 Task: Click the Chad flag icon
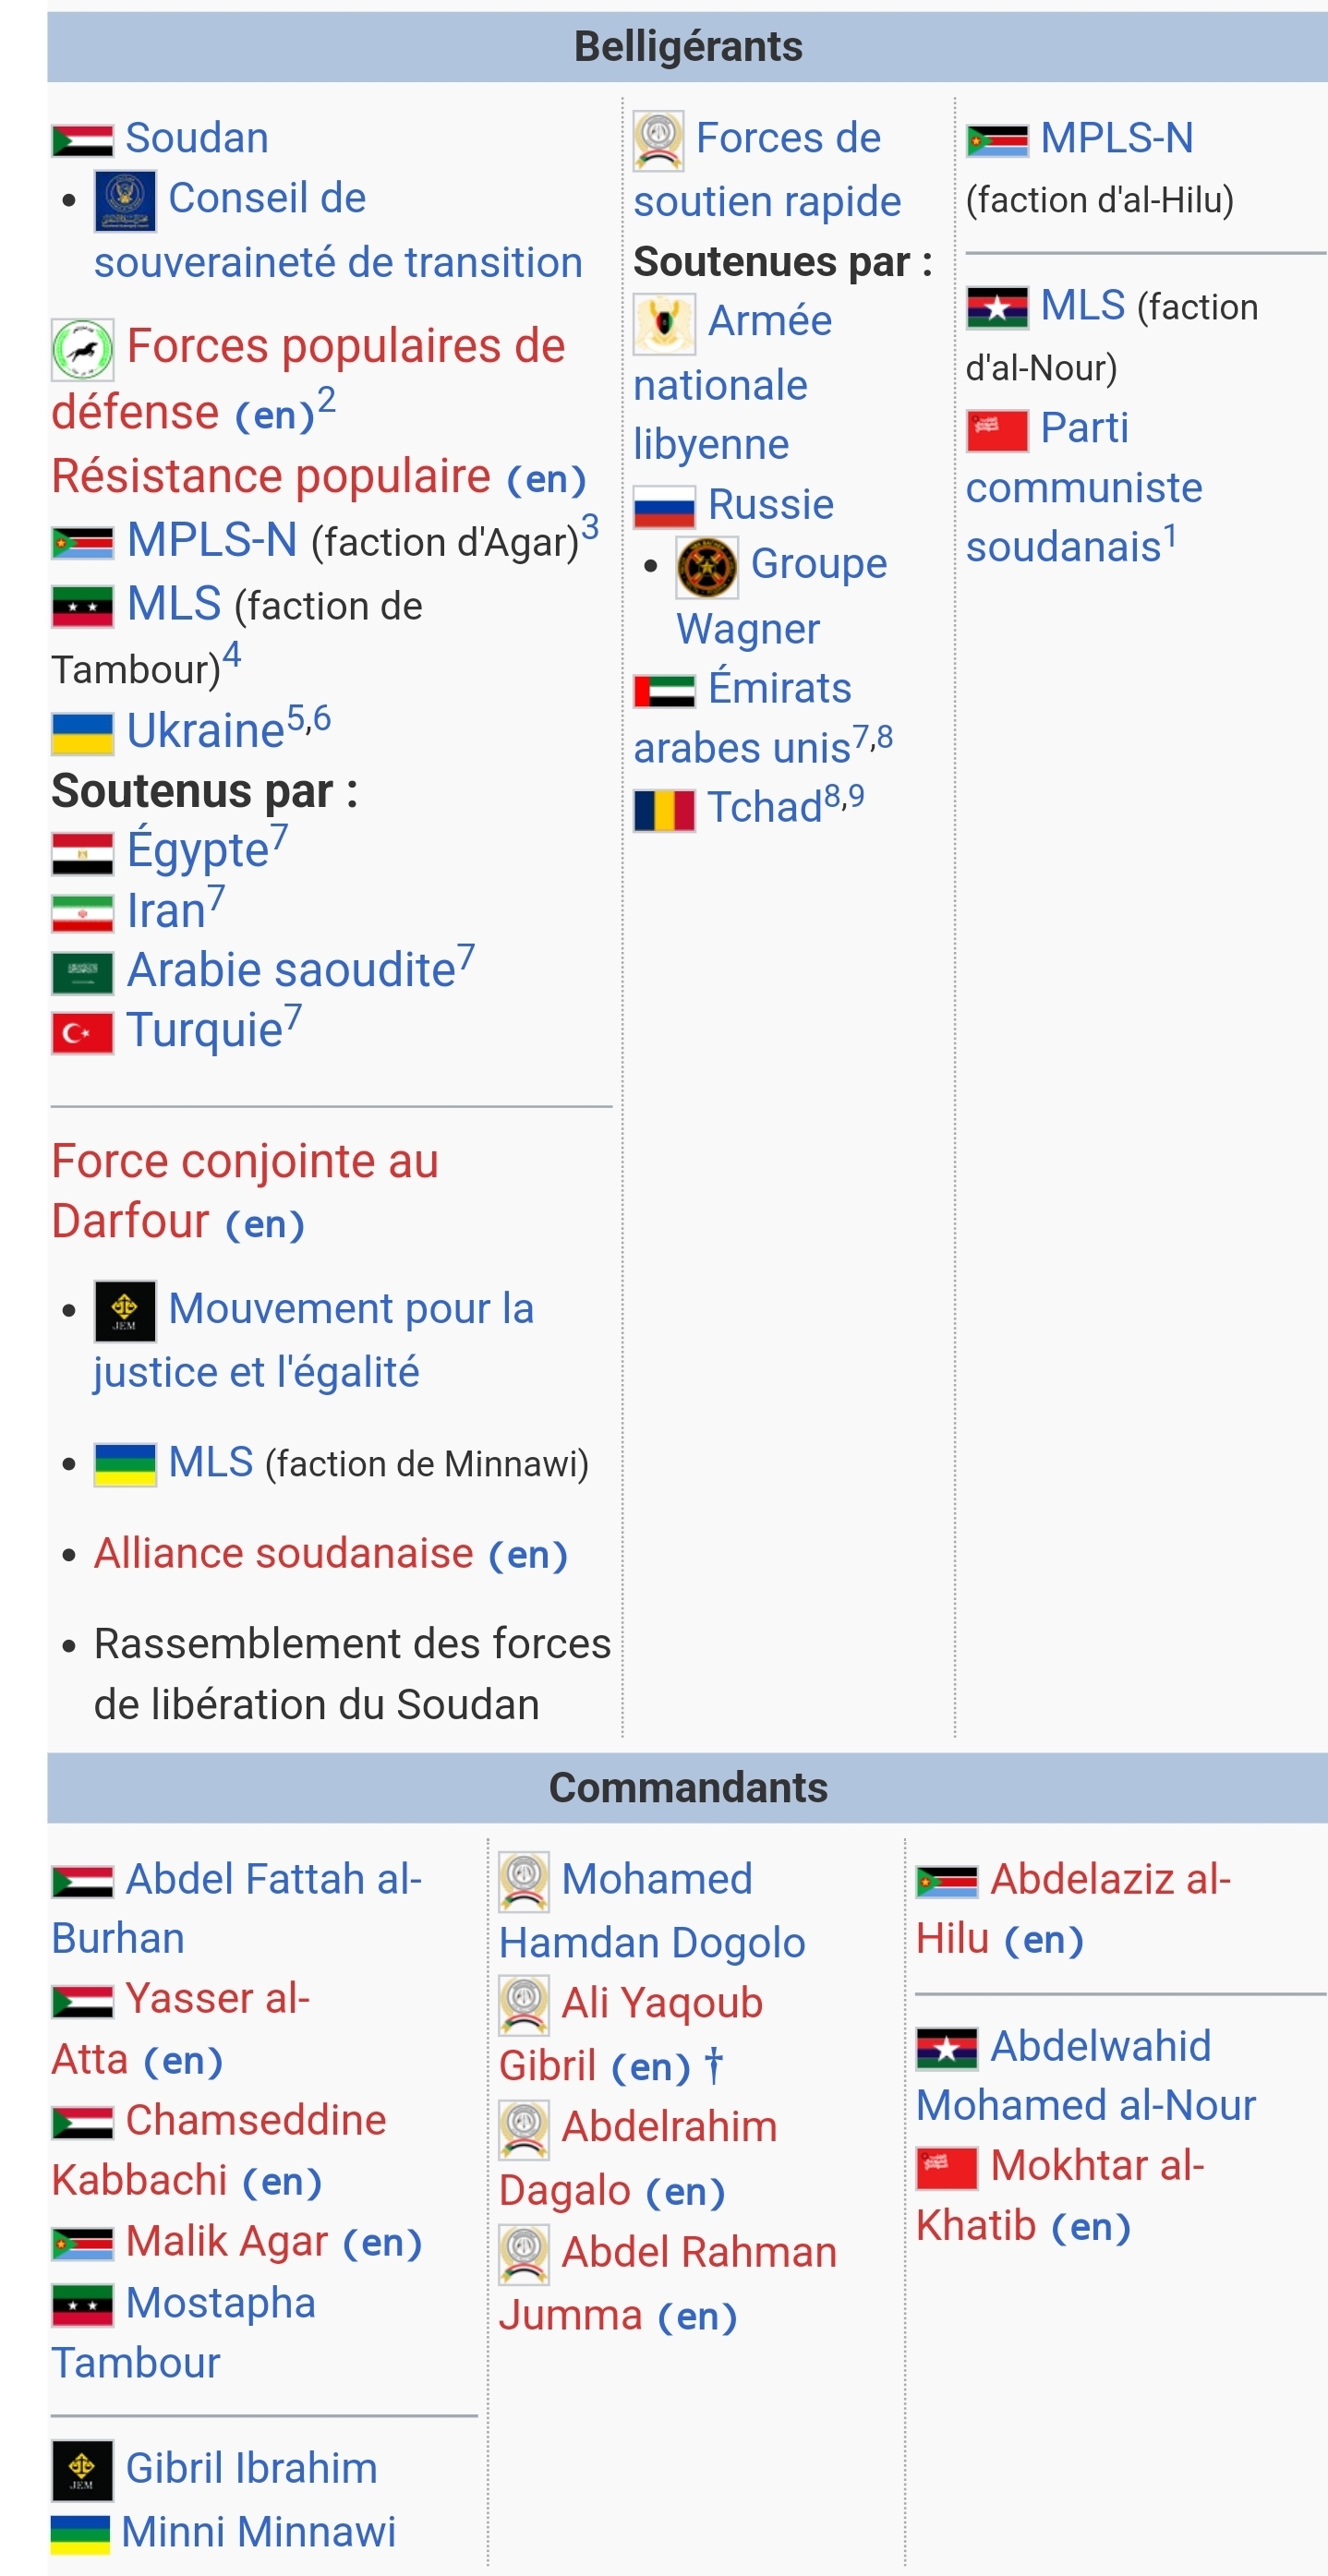point(664,809)
